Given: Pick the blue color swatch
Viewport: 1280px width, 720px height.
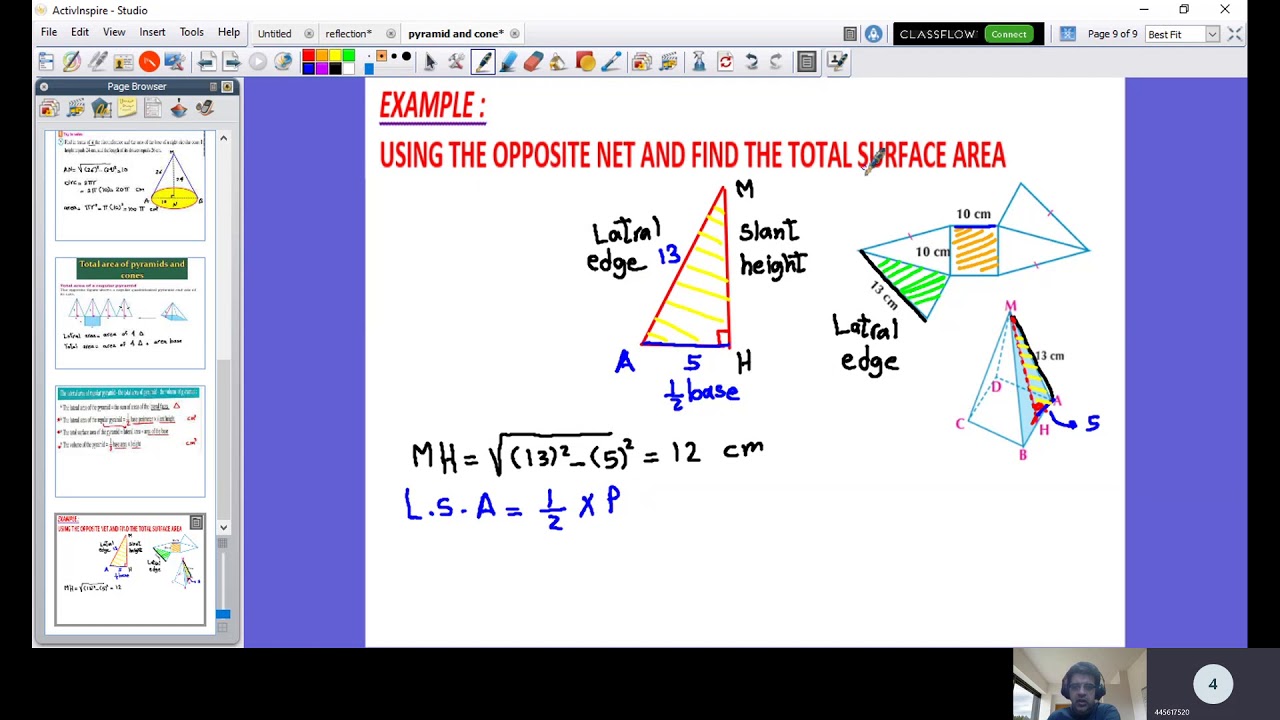Looking at the screenshot, I should point(309,68).
